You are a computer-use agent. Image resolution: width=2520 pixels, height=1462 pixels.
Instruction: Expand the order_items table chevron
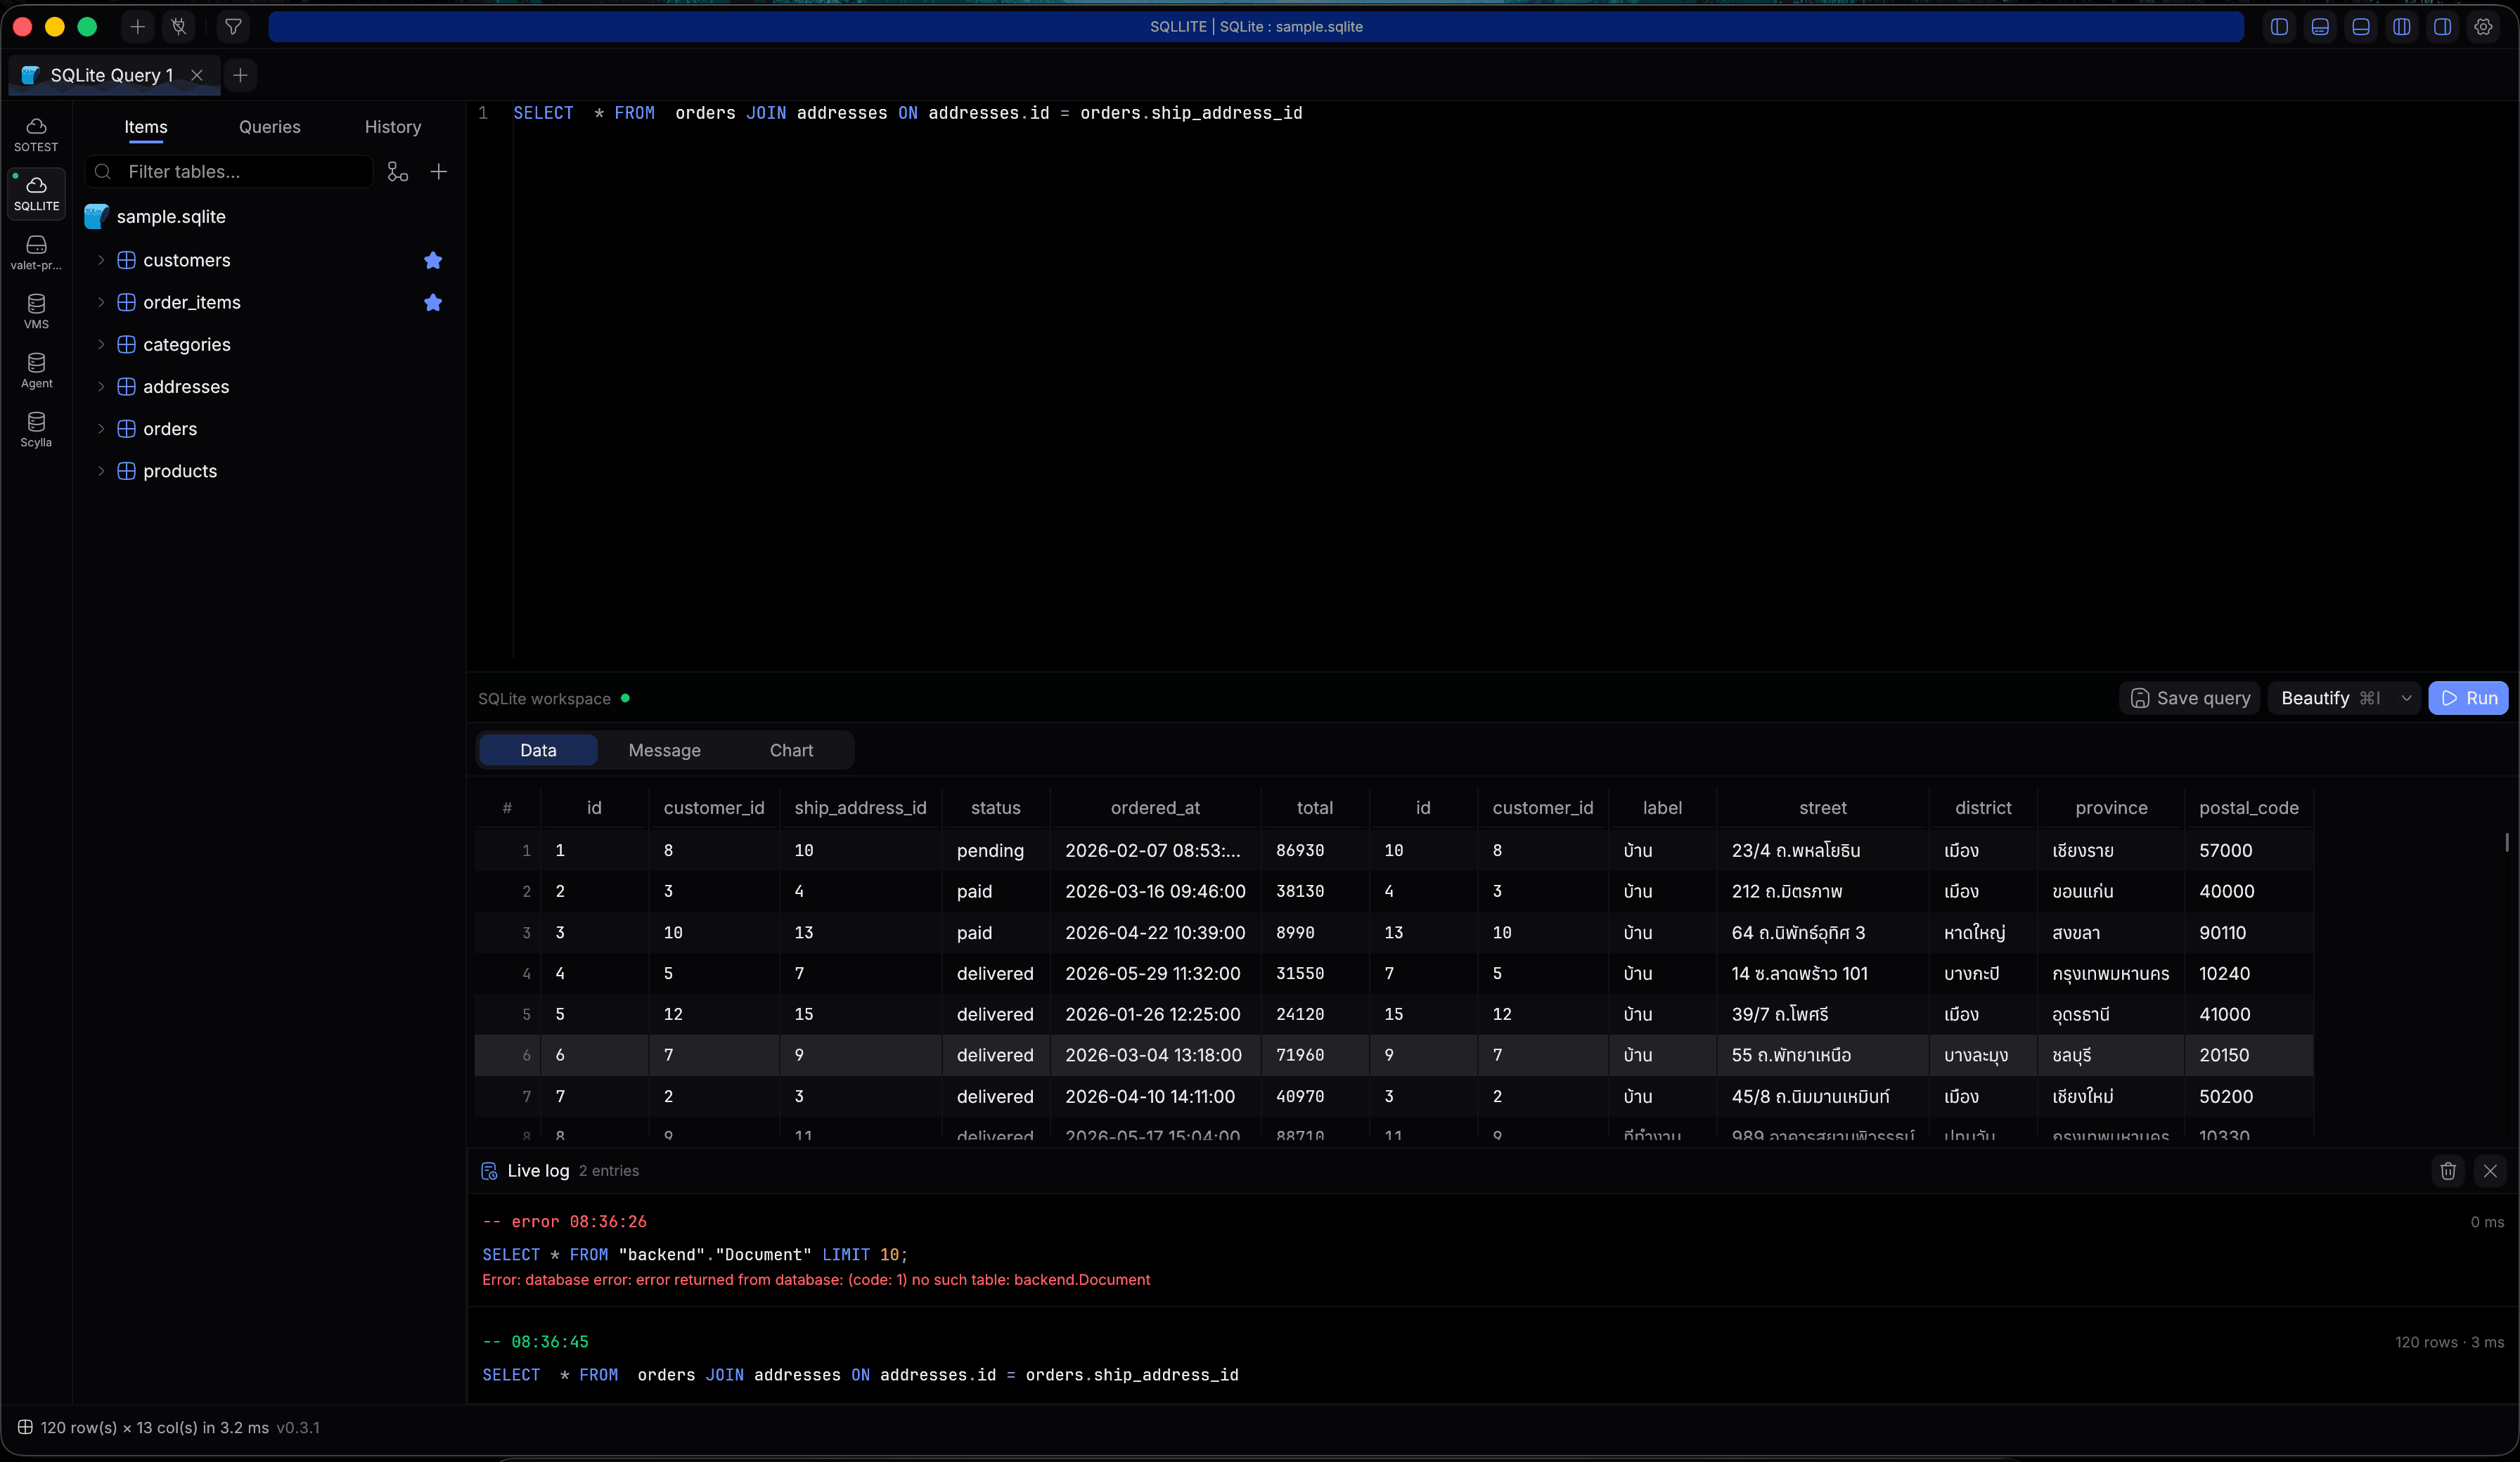click(101, 302)
